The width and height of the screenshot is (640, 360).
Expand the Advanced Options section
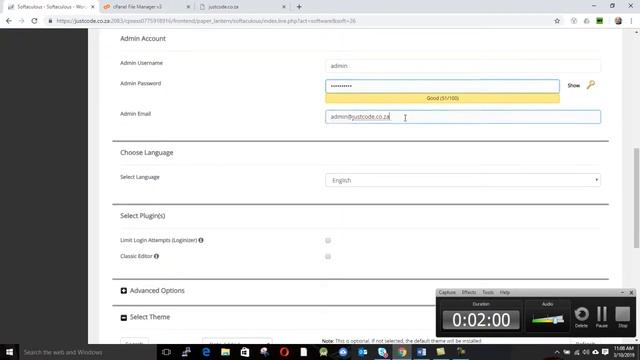coord(124,291)
